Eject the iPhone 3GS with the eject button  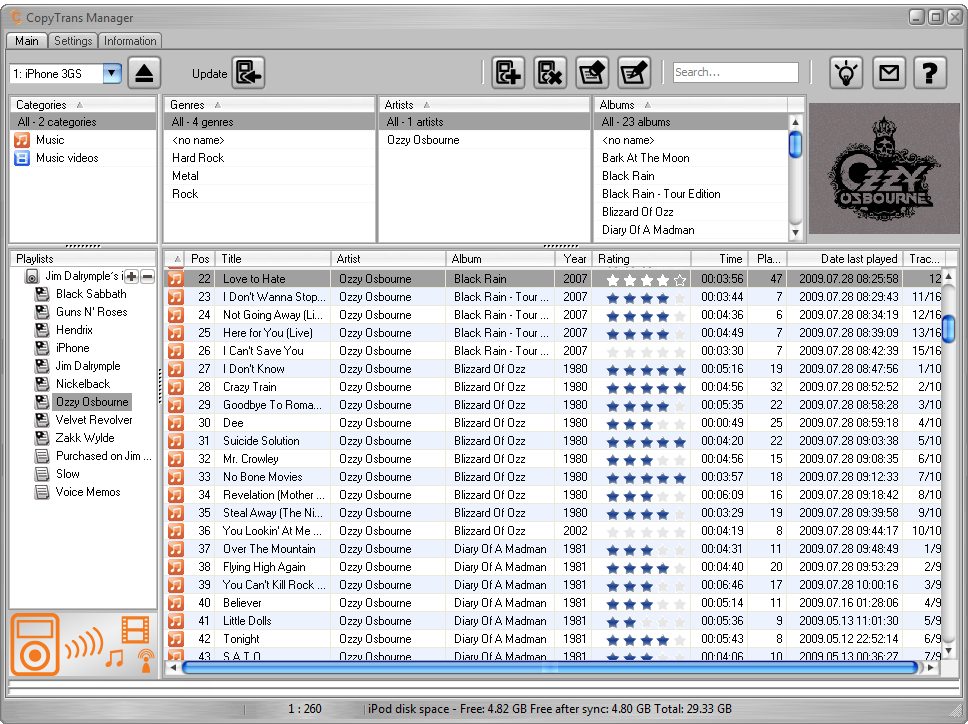(144, 73)
